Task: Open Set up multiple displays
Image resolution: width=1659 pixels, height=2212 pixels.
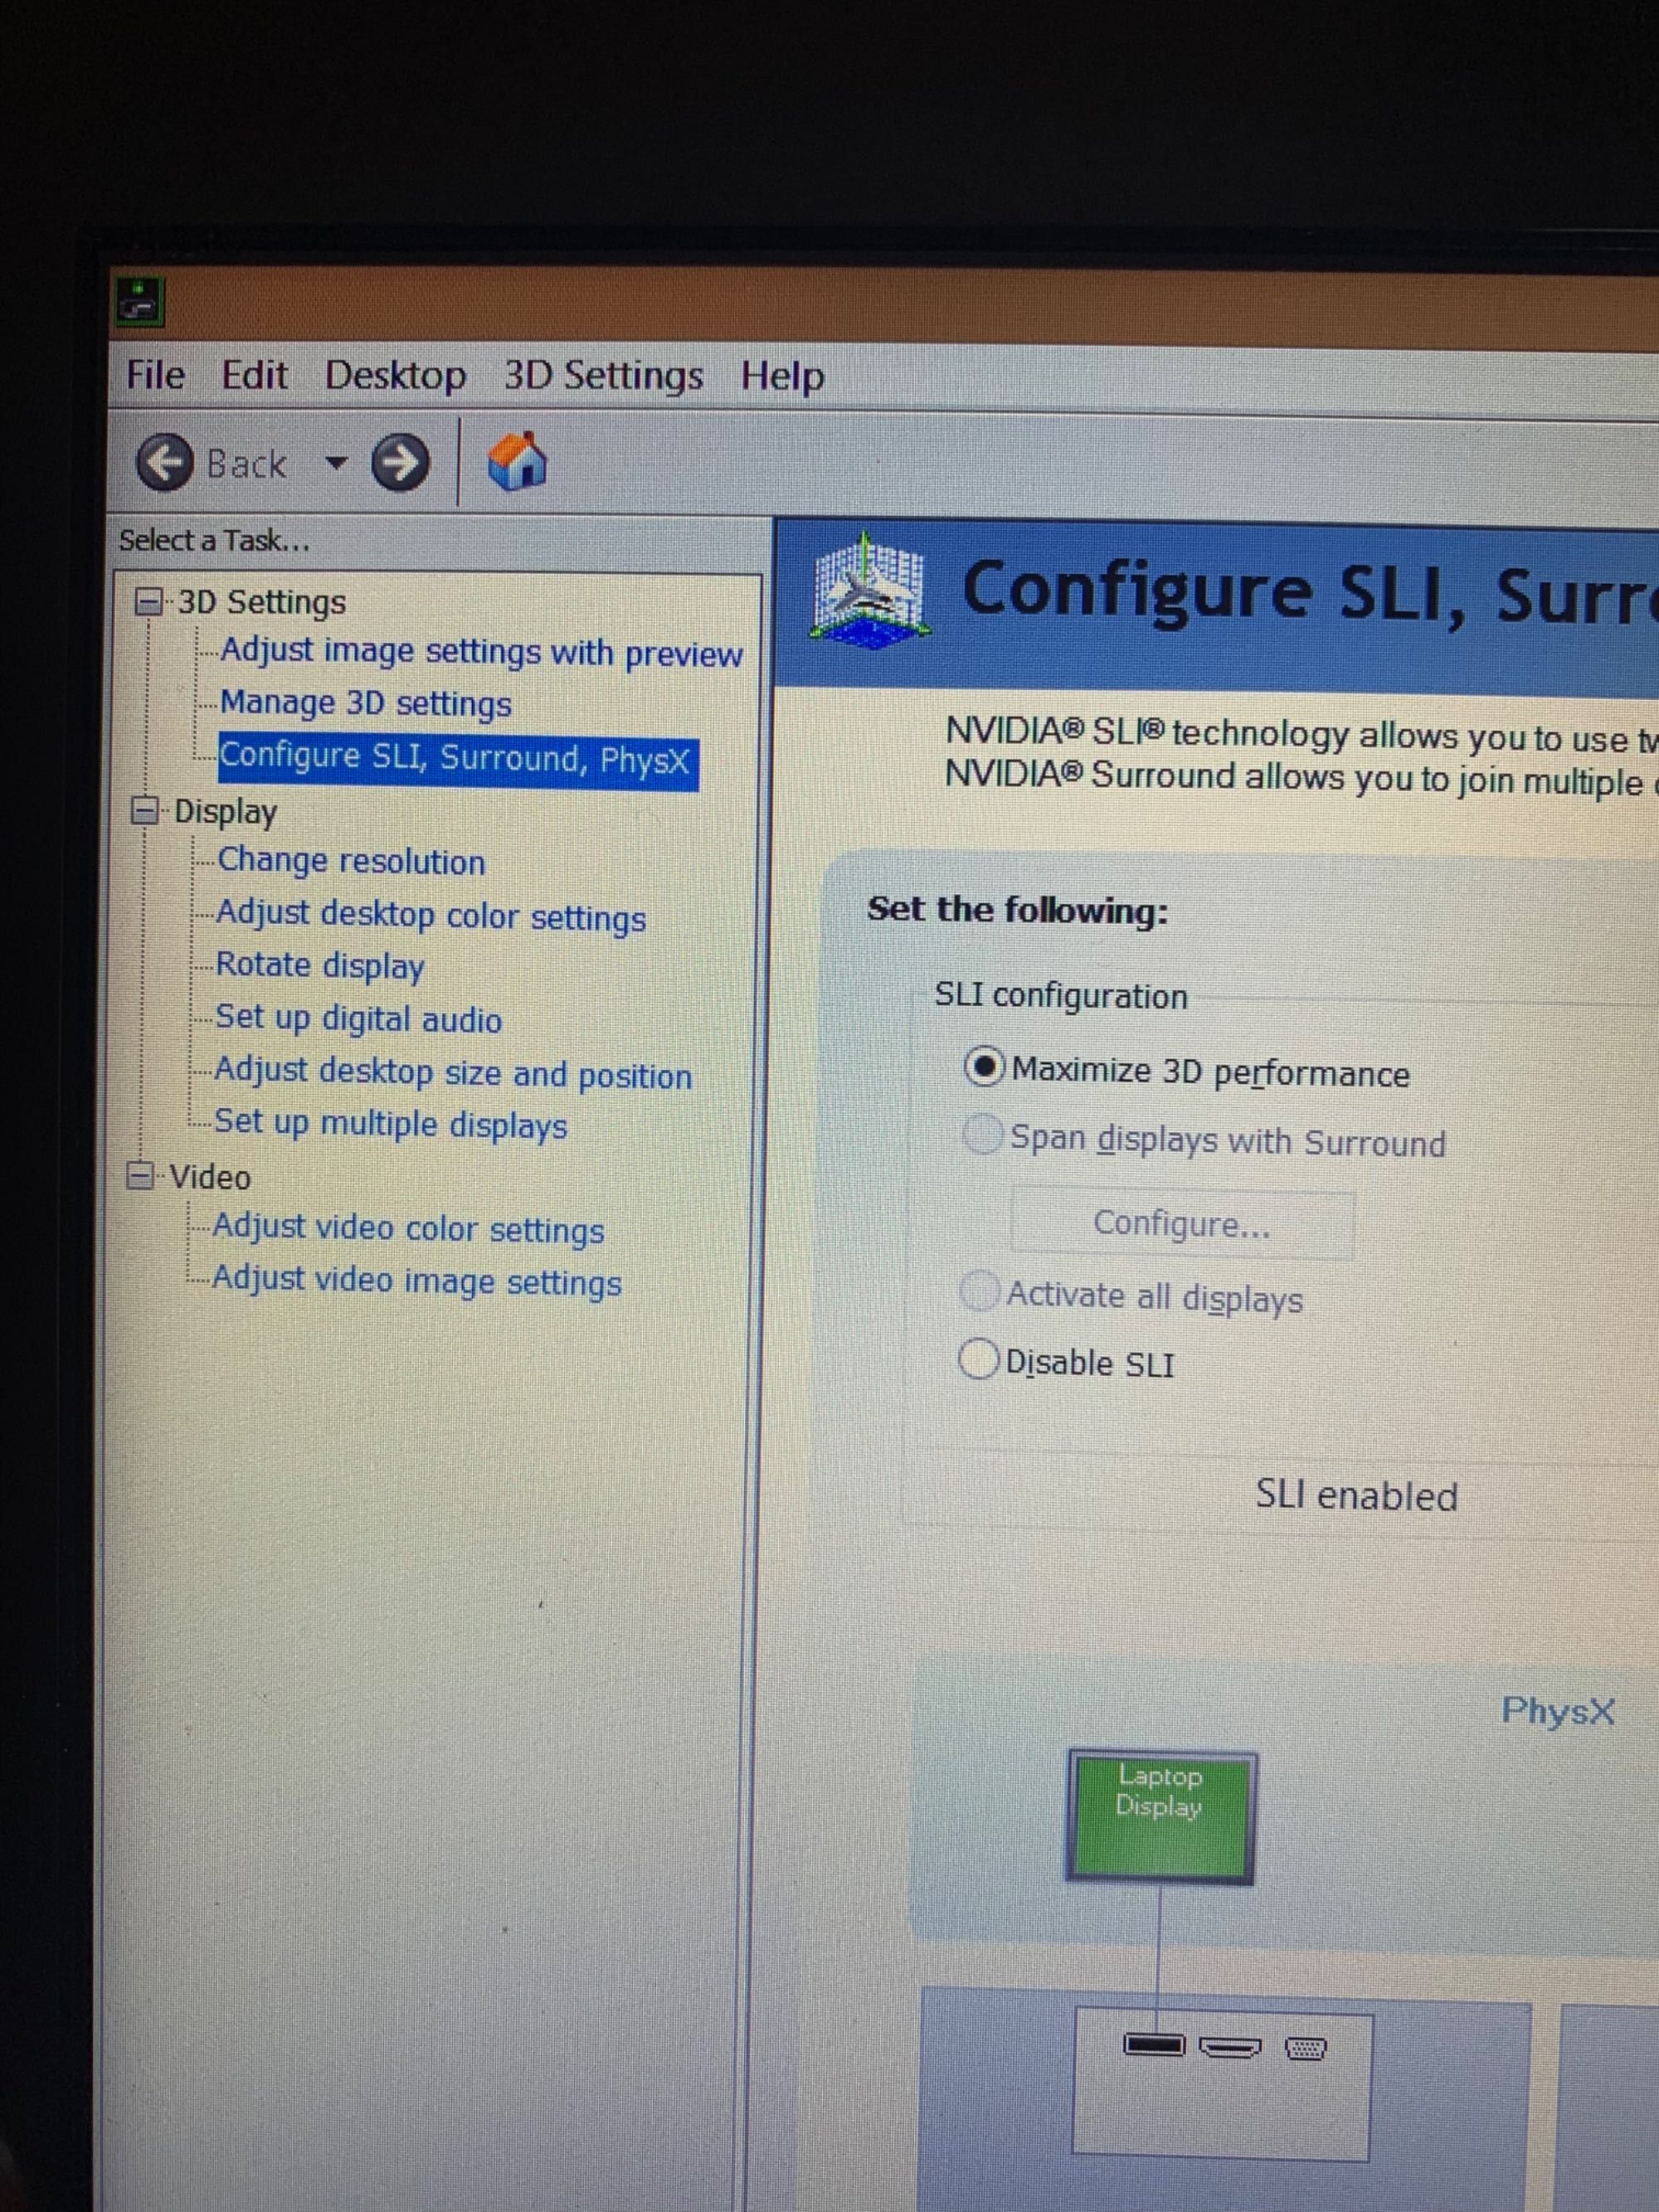Action: coord(391,1123)
